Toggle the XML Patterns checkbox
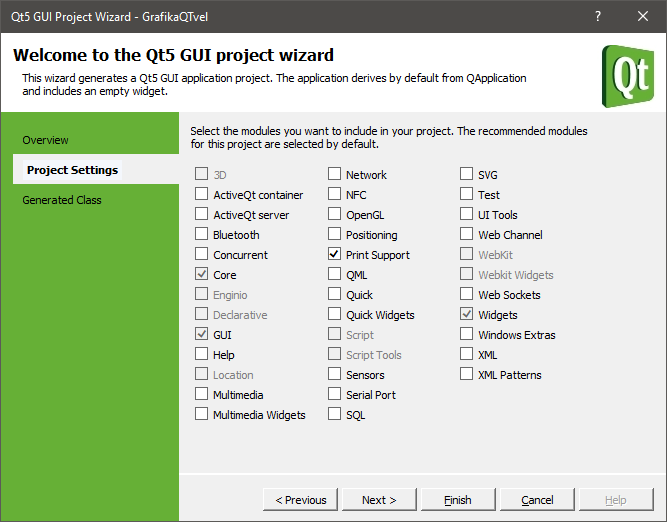Screen dimensions: 667x522 466,374
